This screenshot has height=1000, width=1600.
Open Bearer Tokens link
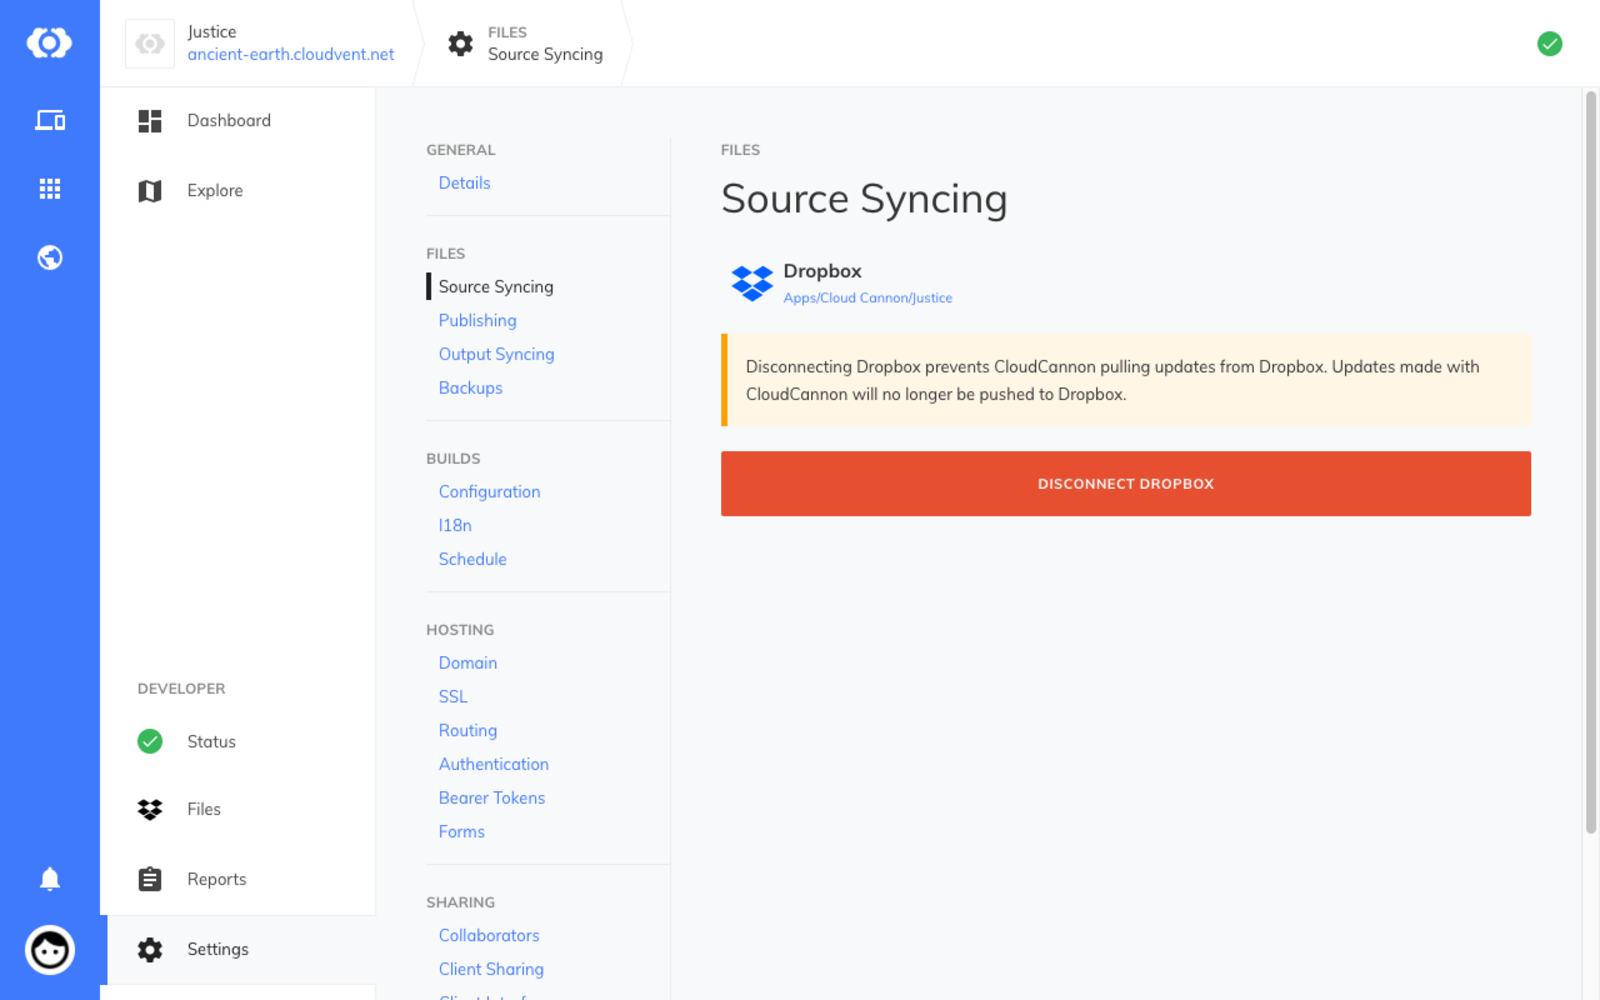pyautogui.click(x=491, y=798)
